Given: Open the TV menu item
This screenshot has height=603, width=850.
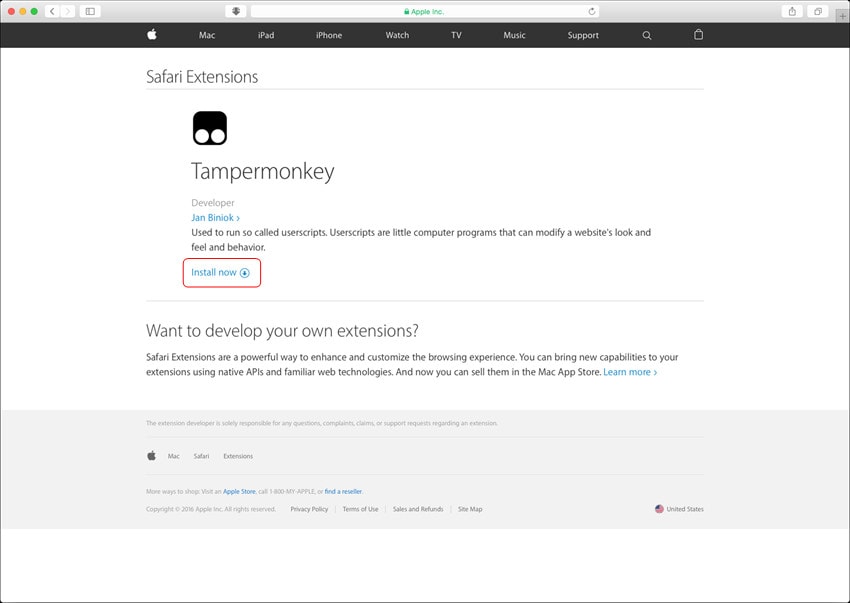Looking at the screenshot, I should [456, 35].
